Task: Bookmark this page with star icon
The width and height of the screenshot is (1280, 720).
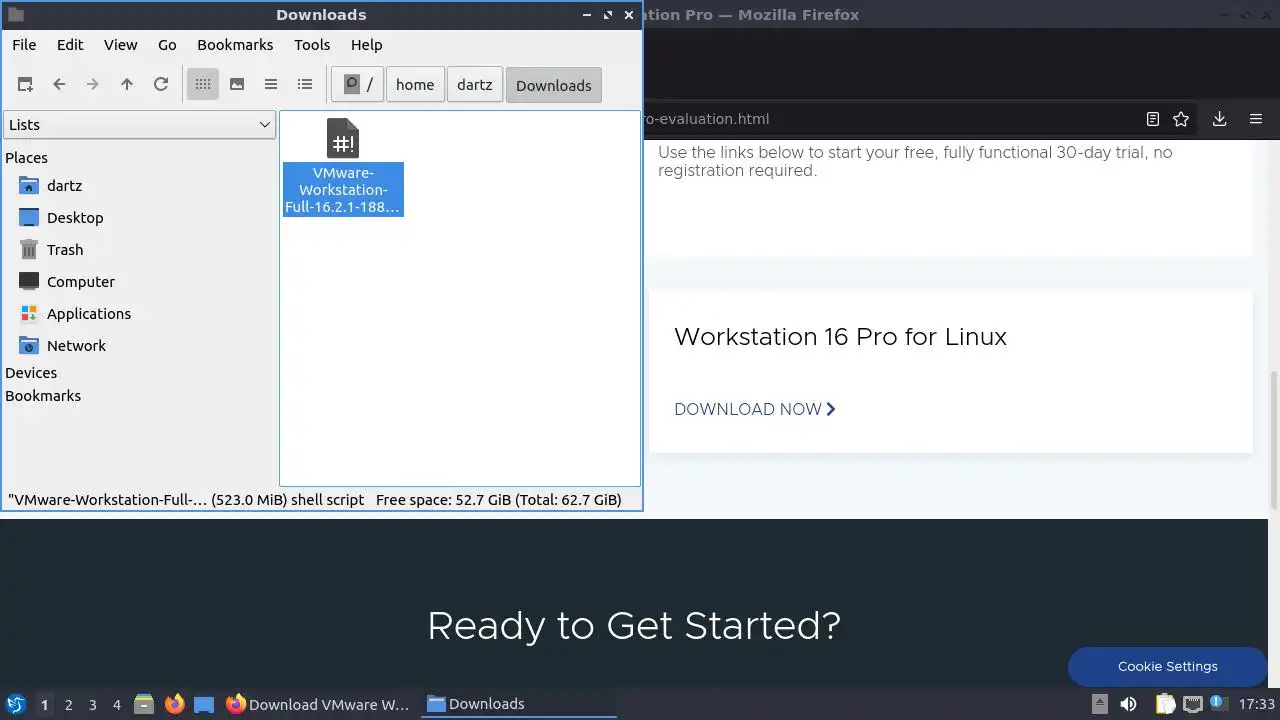Action: pos(1181,119)
